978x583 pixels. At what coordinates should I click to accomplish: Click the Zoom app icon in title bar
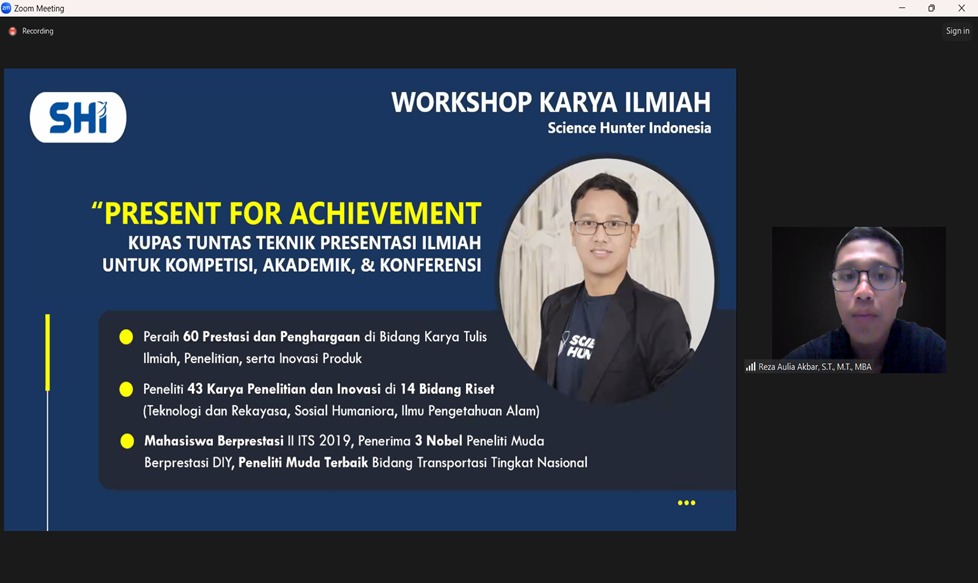(6, 8)
